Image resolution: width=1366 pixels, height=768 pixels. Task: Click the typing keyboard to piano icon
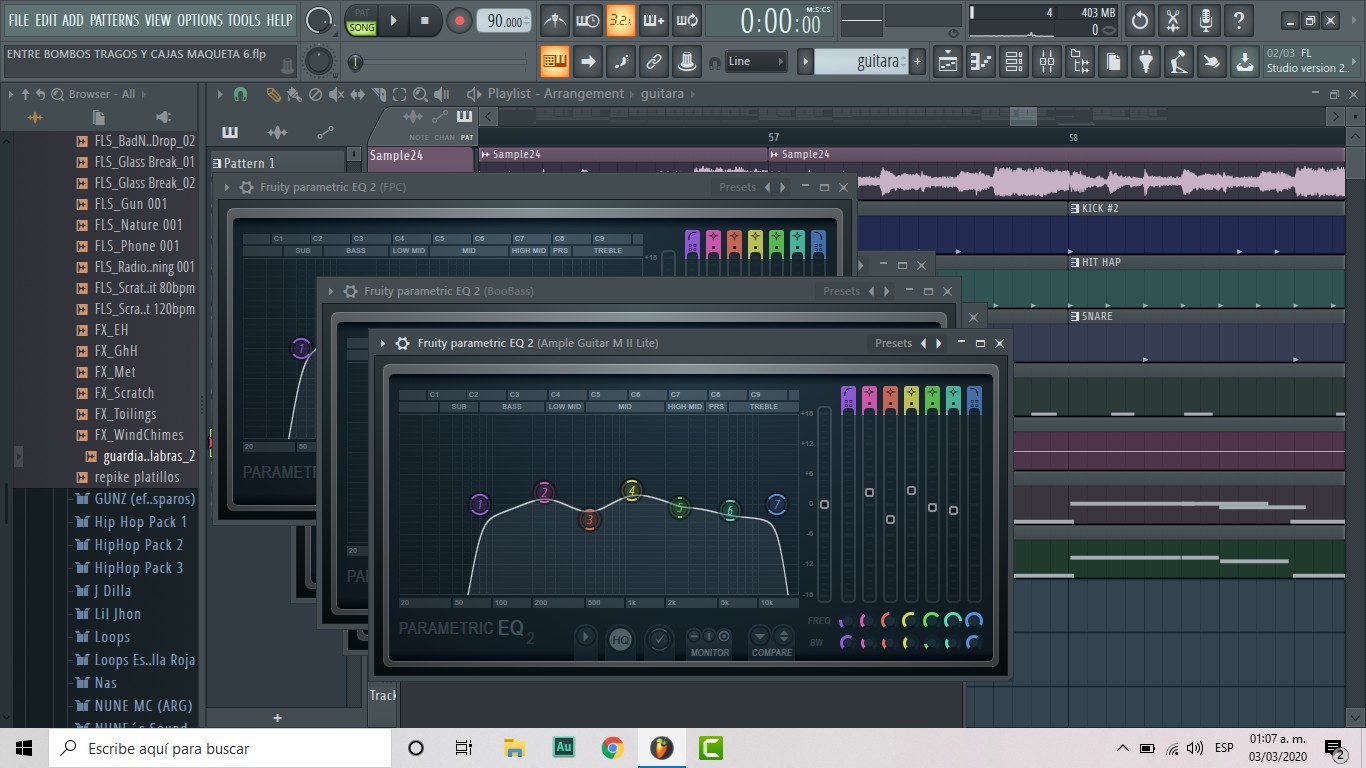pos(554,62)
